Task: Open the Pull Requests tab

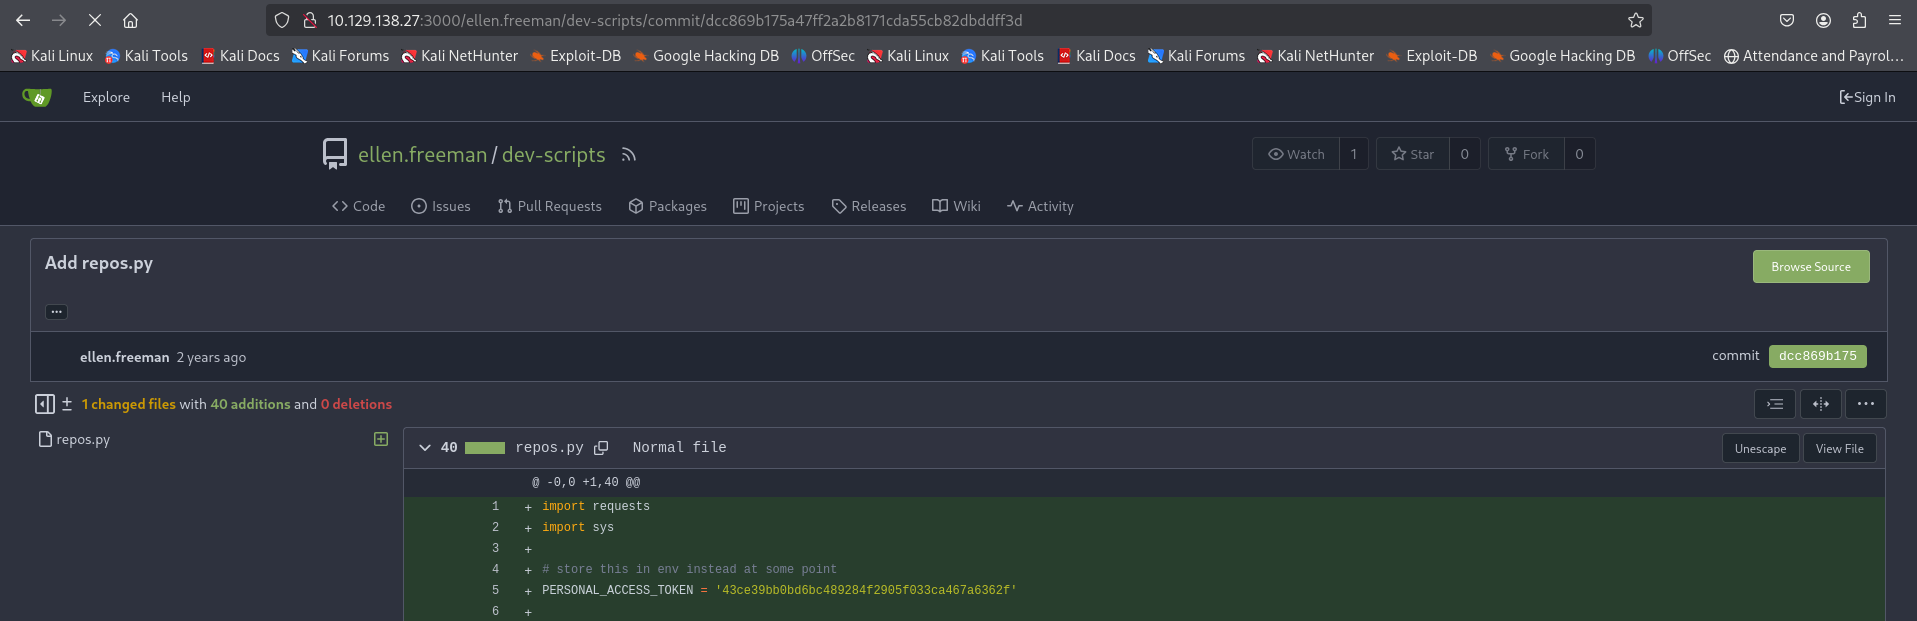Action: (549, 206)
